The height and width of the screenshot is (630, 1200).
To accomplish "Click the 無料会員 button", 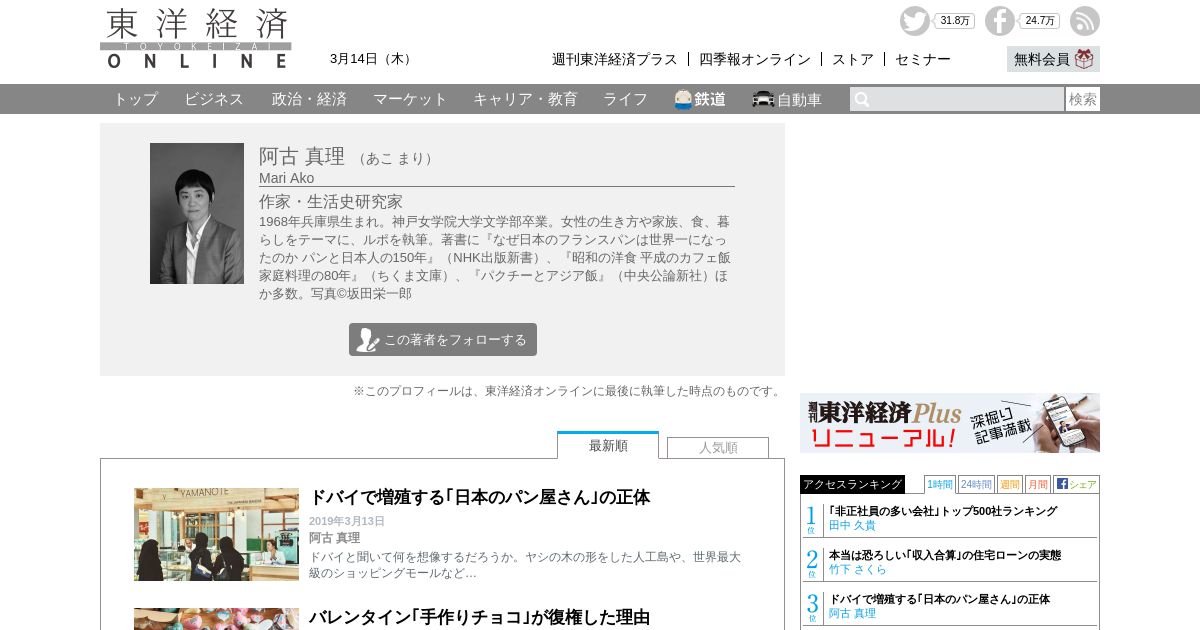I will click(x=1053, y=59).
